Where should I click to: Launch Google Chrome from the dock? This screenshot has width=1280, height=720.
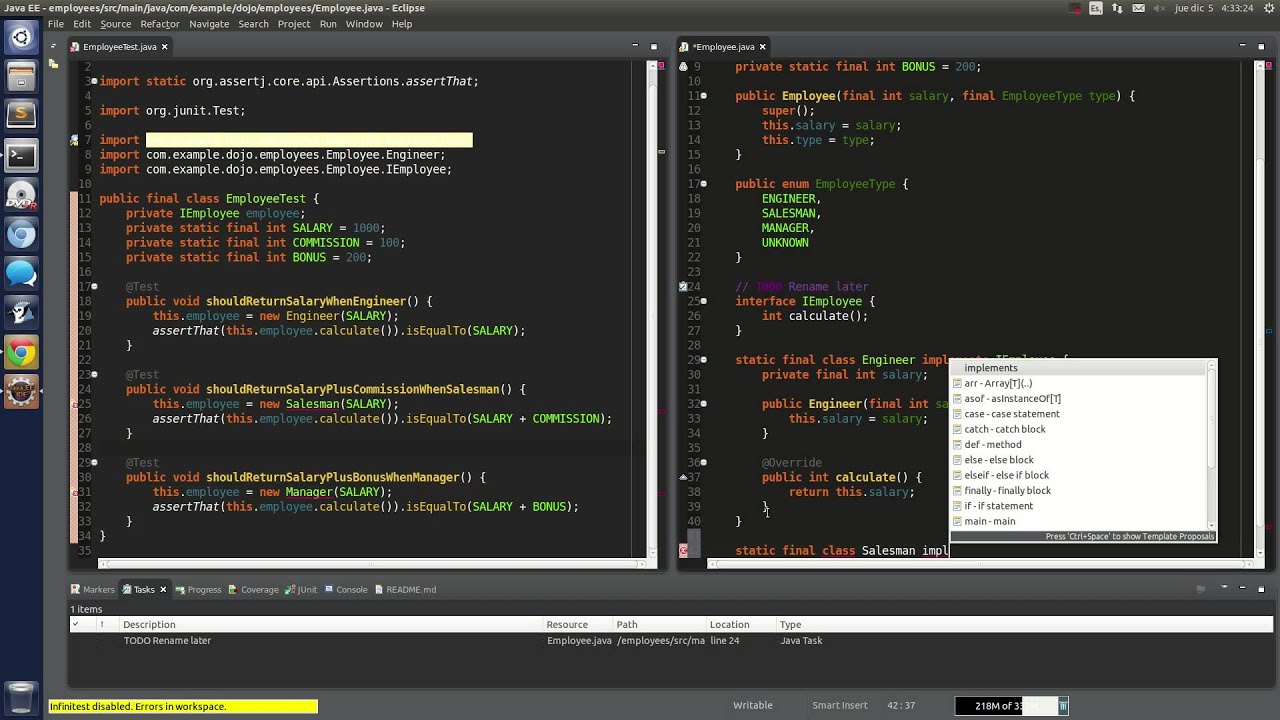(x=21, y=352)
